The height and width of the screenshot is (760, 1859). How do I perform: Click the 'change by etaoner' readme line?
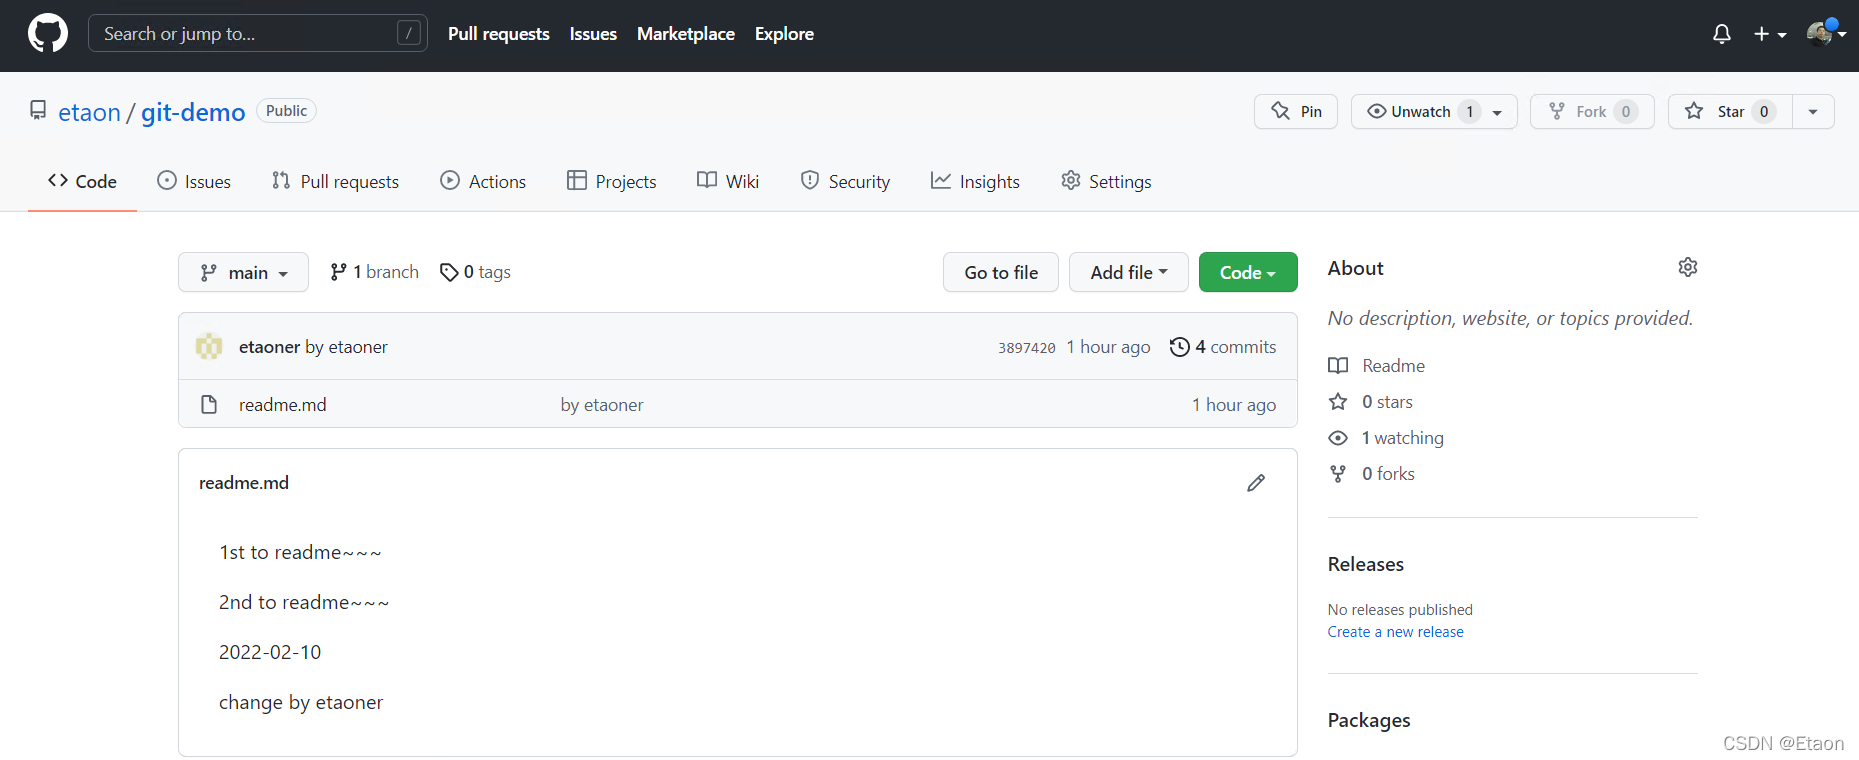pos(301,702)
